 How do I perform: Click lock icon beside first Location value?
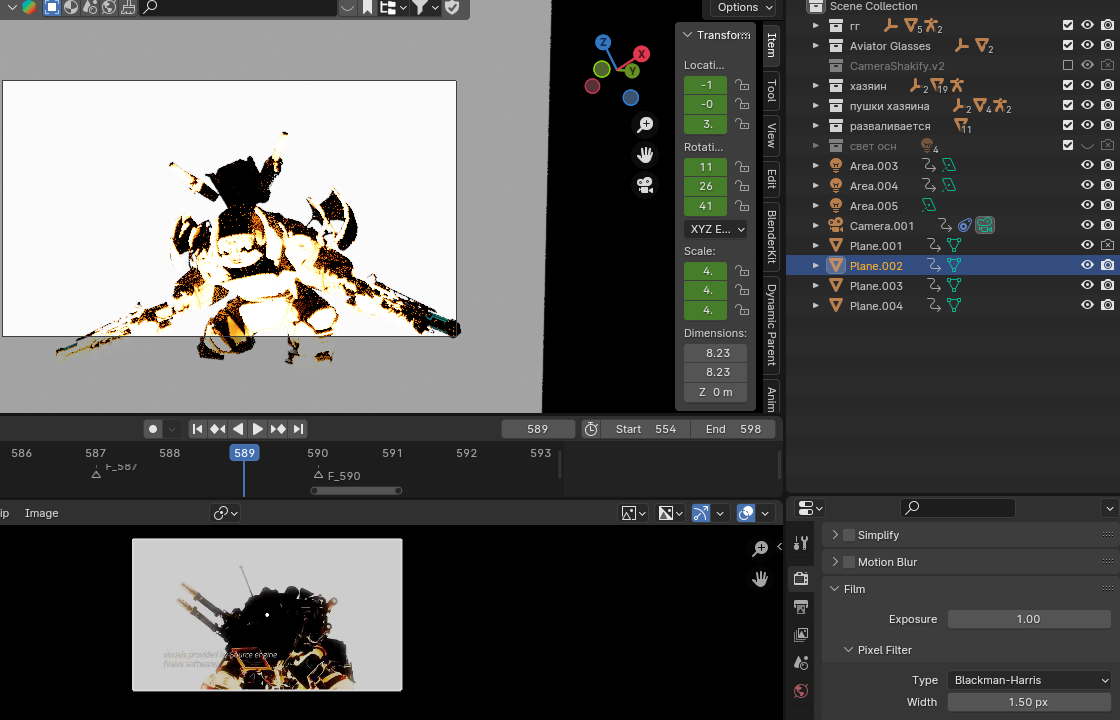coord(742,85)
